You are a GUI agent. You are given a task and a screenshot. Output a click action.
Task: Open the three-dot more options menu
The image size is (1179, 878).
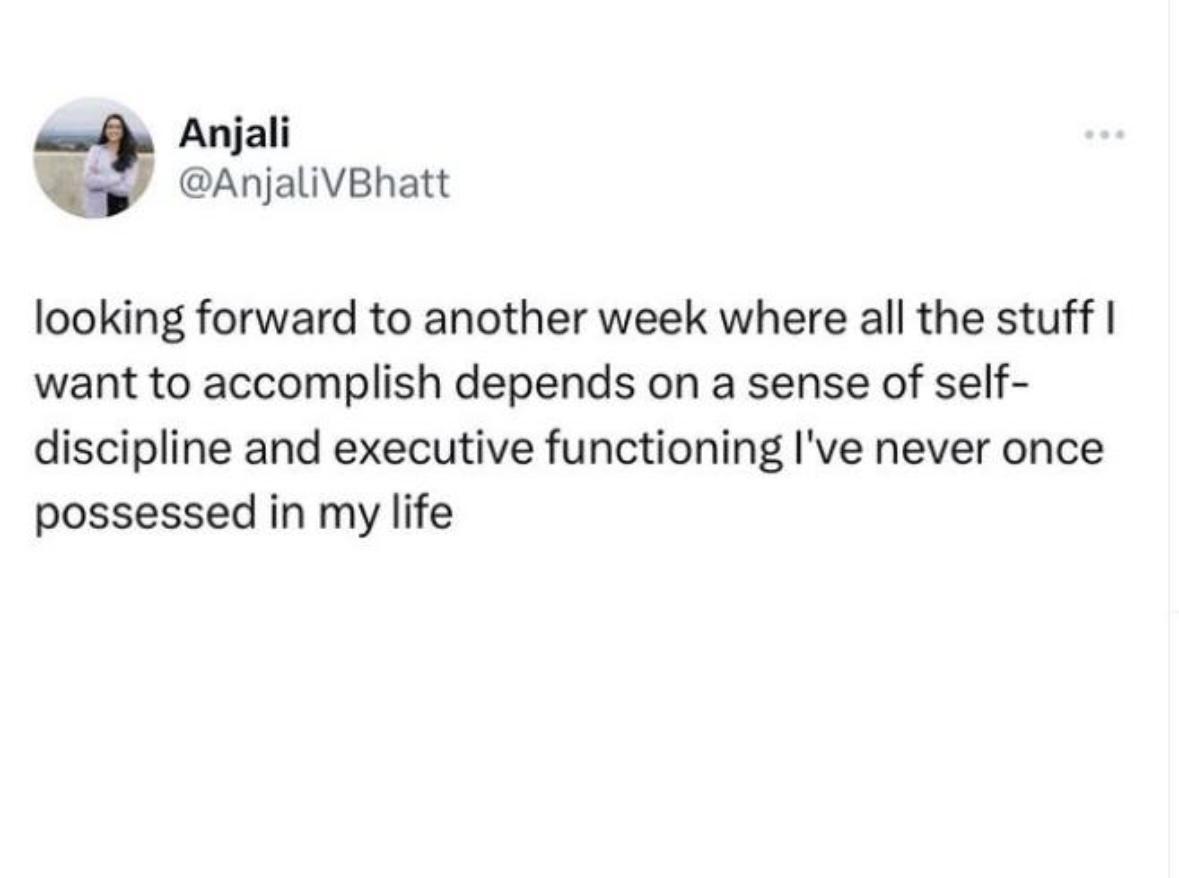(x=1104, y=135)
